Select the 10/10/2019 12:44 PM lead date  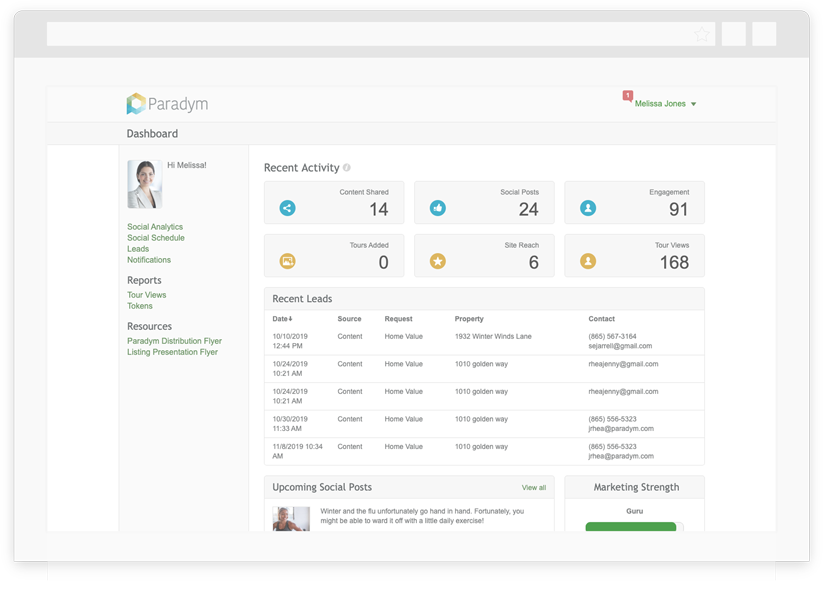click(290, 341)
